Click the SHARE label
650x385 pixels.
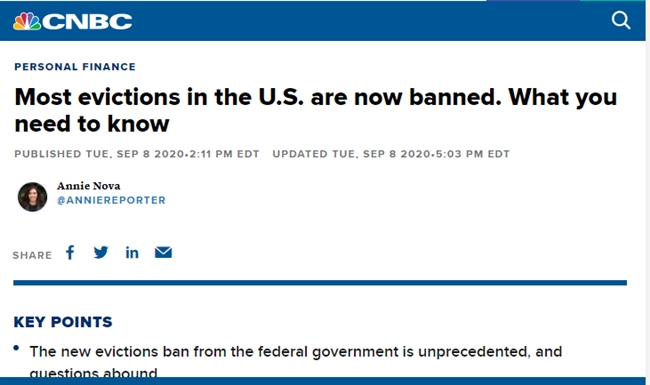(32, 255)
